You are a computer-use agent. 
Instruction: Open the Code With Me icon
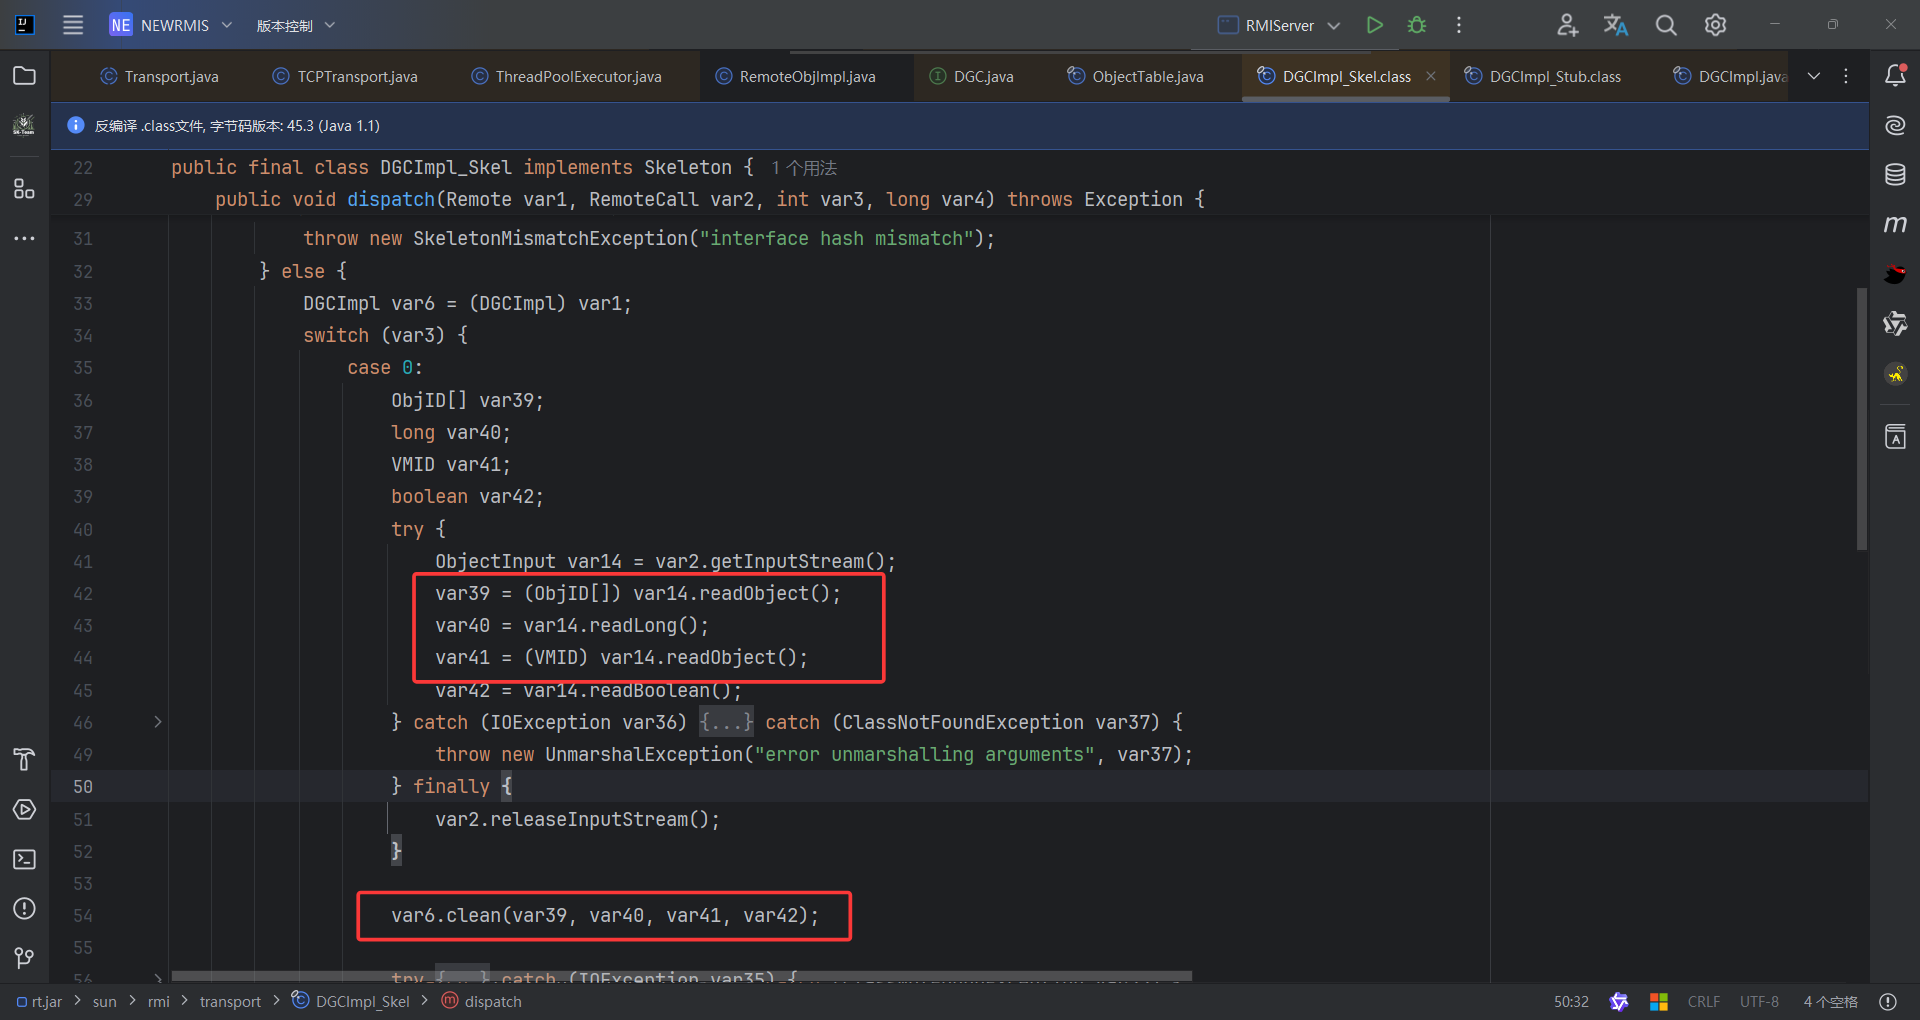pyautogui.click(x=1567, y=25)
